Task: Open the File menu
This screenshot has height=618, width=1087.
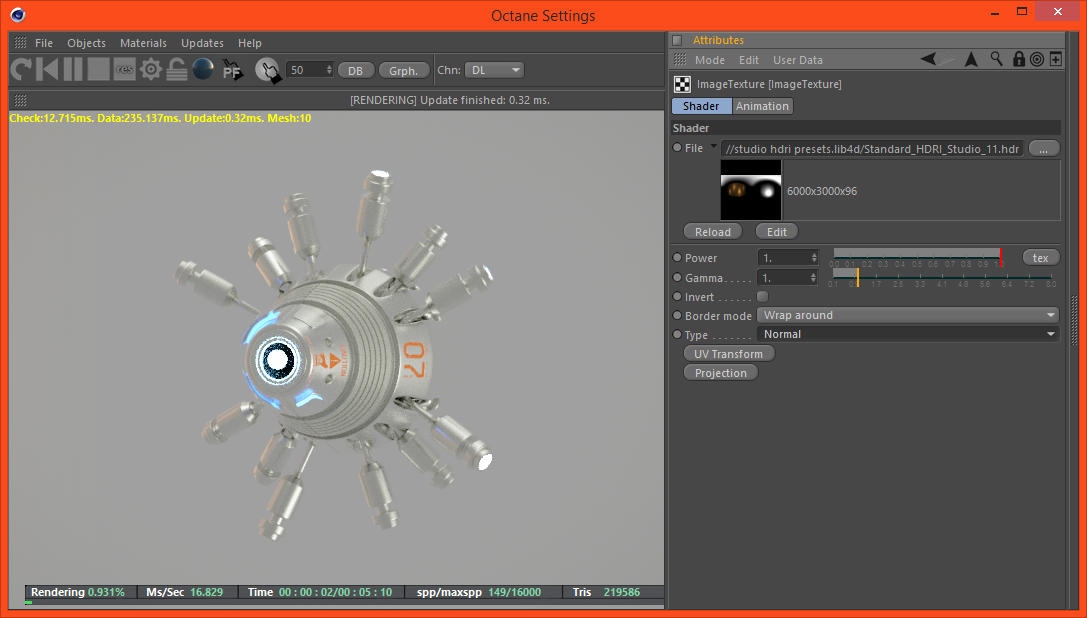Action: (44, 43)
